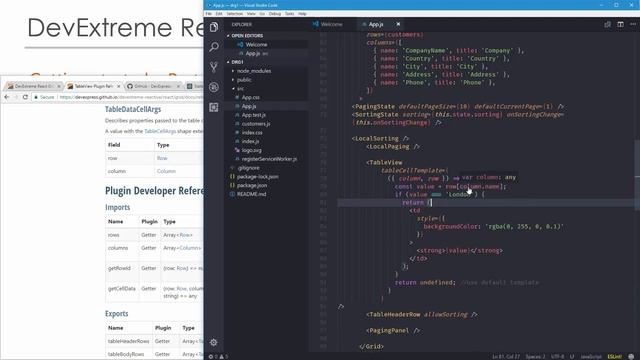This screenshot has height=360, width=640.
Task: Open the File menu
Action: tap(209, 14)
